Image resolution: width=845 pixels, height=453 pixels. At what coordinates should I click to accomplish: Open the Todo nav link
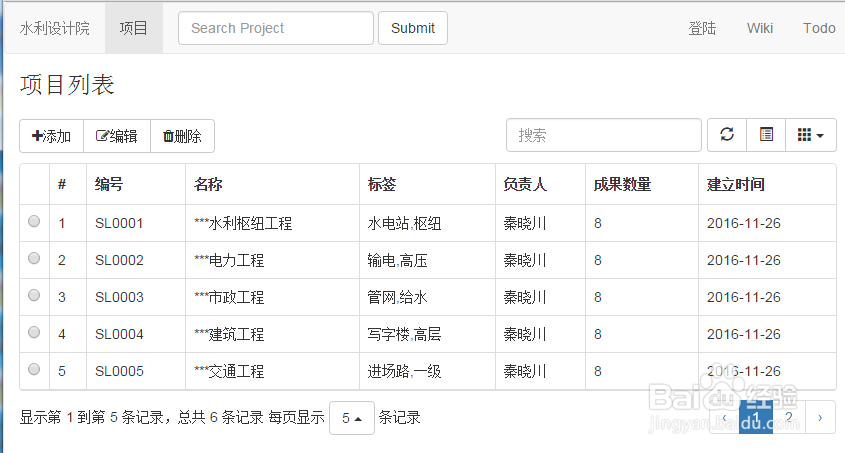(819, 28)
